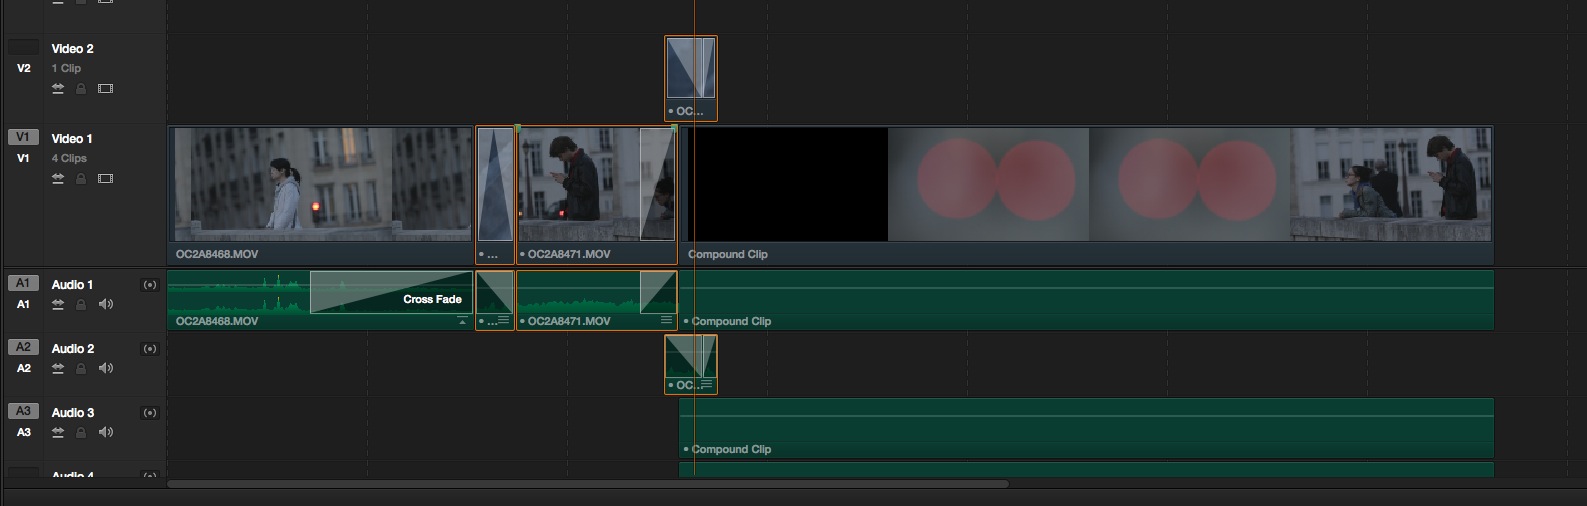Toggle auto select on Video 1 track

coord(58,178)
